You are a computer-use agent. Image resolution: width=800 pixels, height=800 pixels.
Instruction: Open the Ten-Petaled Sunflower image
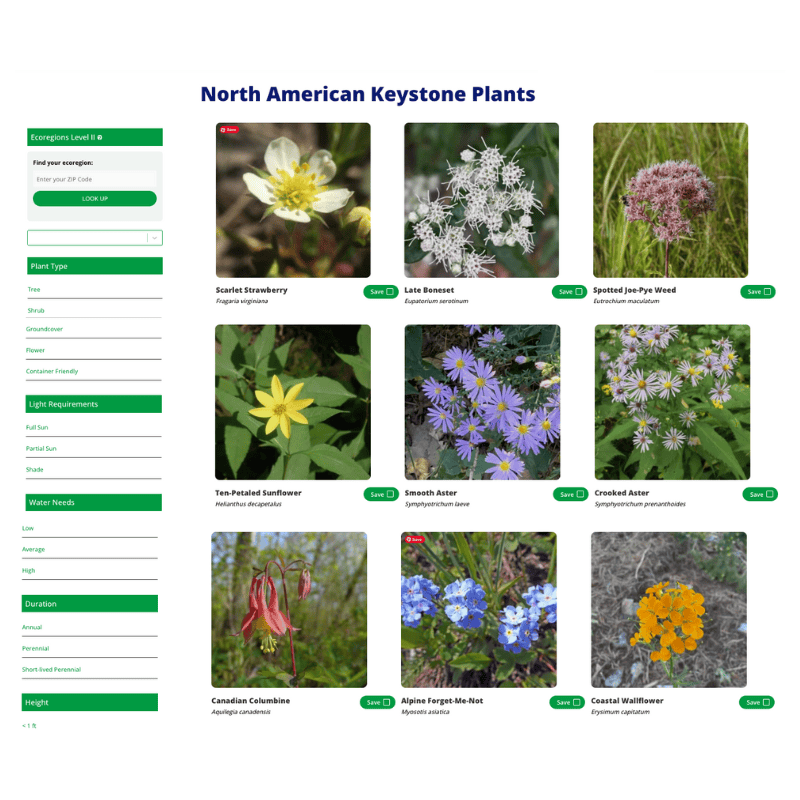(292, 402)
